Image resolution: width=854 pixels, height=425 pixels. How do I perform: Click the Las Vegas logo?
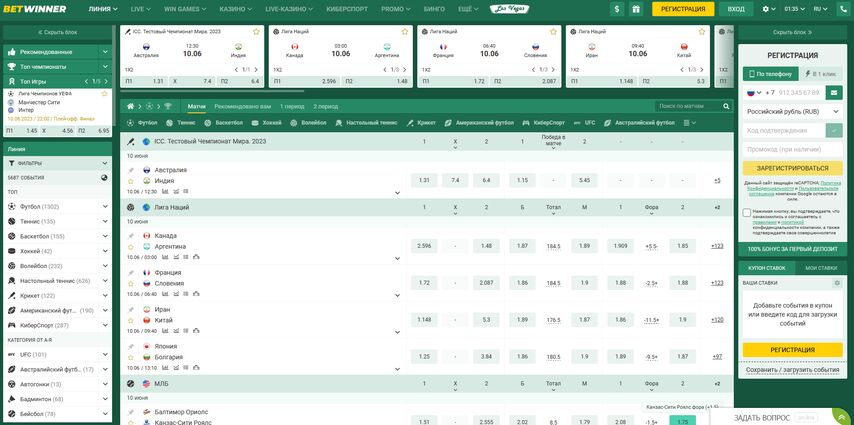click(509, 9)
